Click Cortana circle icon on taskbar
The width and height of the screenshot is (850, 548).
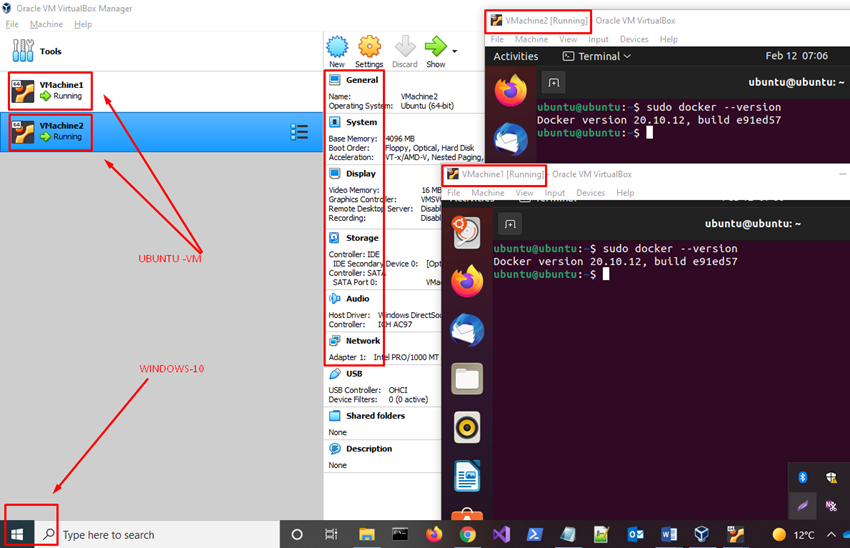point(297,535)
